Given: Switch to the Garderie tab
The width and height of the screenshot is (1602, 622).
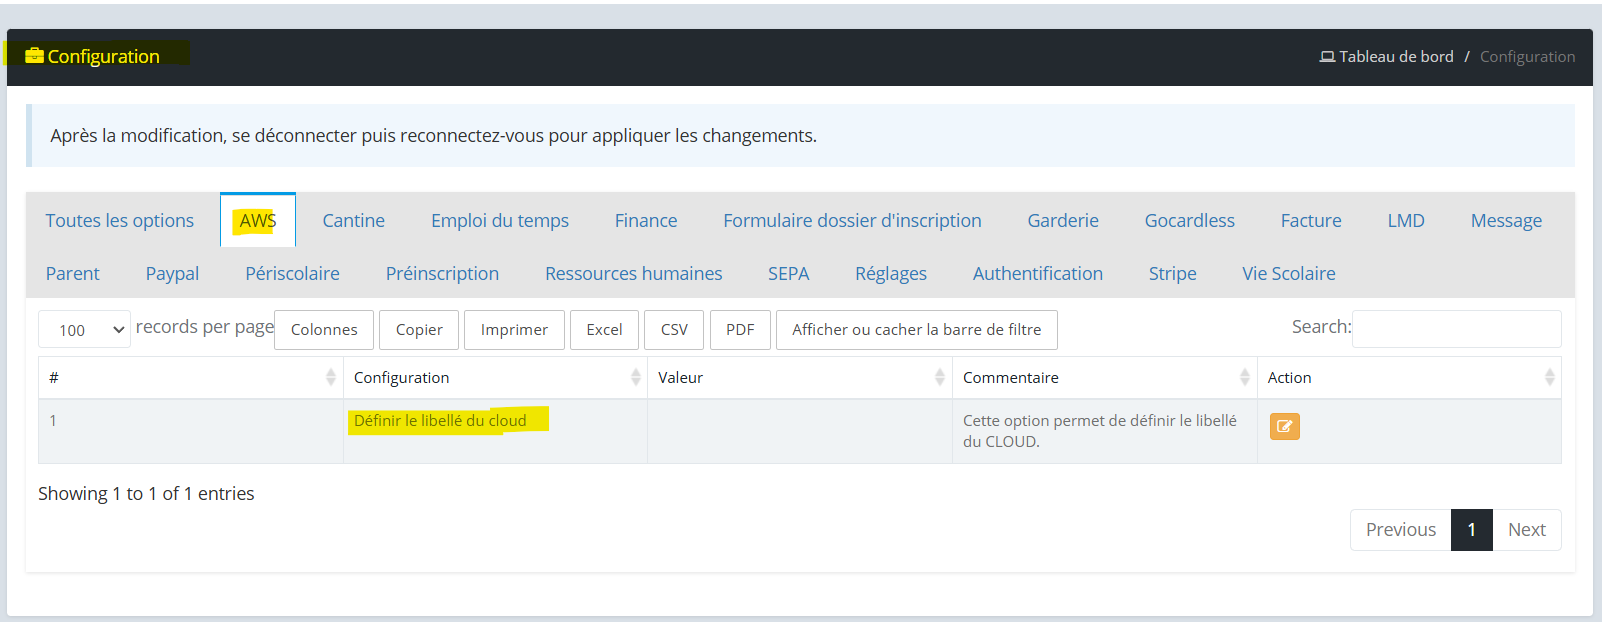Looking at the screenshot, I should point(1063,220).
